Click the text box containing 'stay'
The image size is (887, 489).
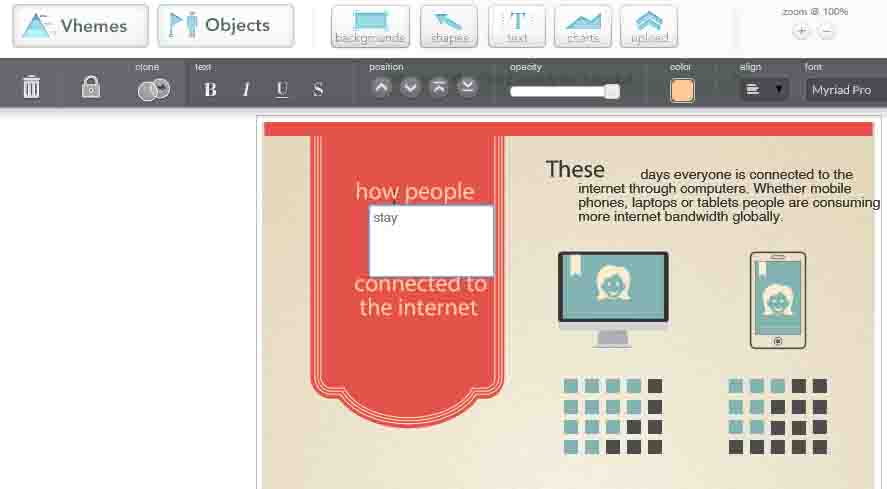431,241
